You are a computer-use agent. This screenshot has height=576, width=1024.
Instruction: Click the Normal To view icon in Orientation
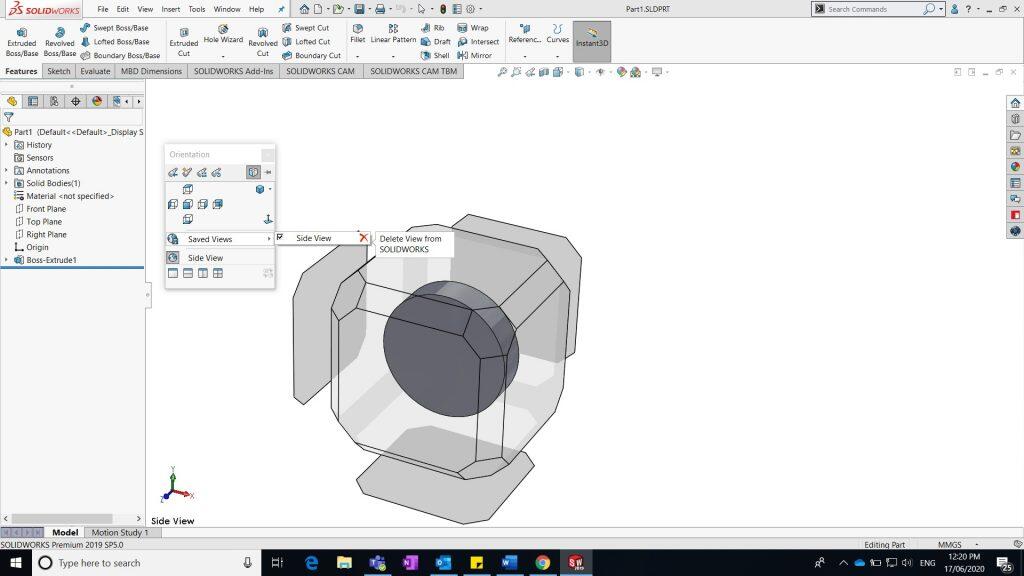[268, 219]
